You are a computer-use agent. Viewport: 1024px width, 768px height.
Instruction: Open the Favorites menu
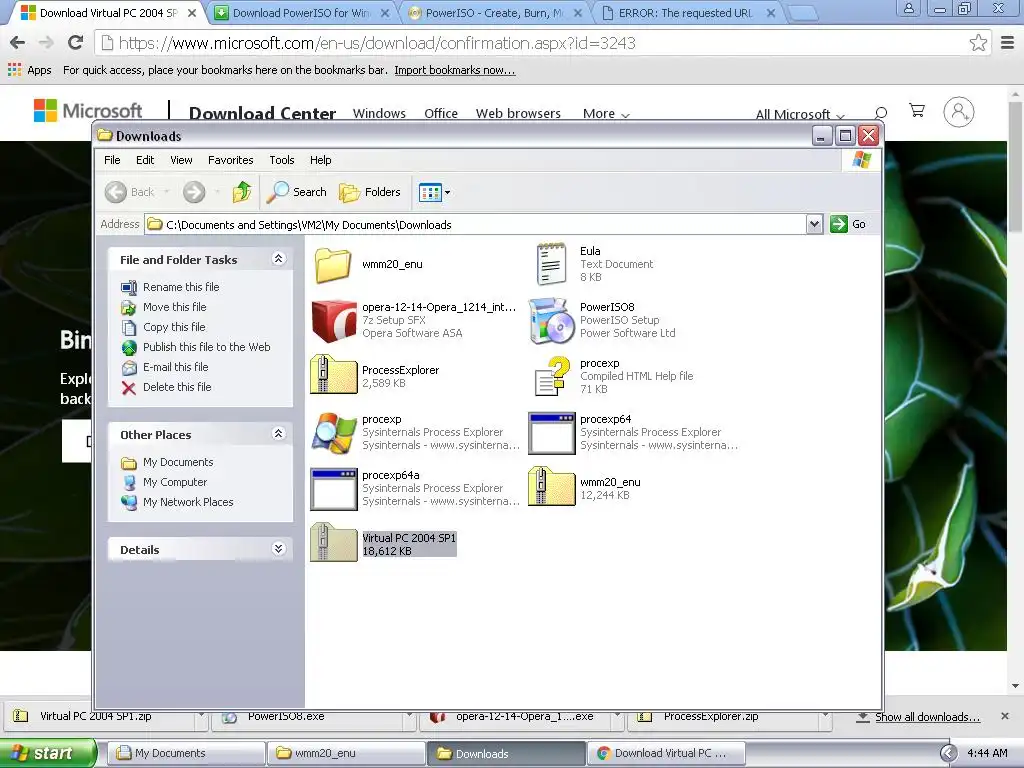[x=231, y=160]
